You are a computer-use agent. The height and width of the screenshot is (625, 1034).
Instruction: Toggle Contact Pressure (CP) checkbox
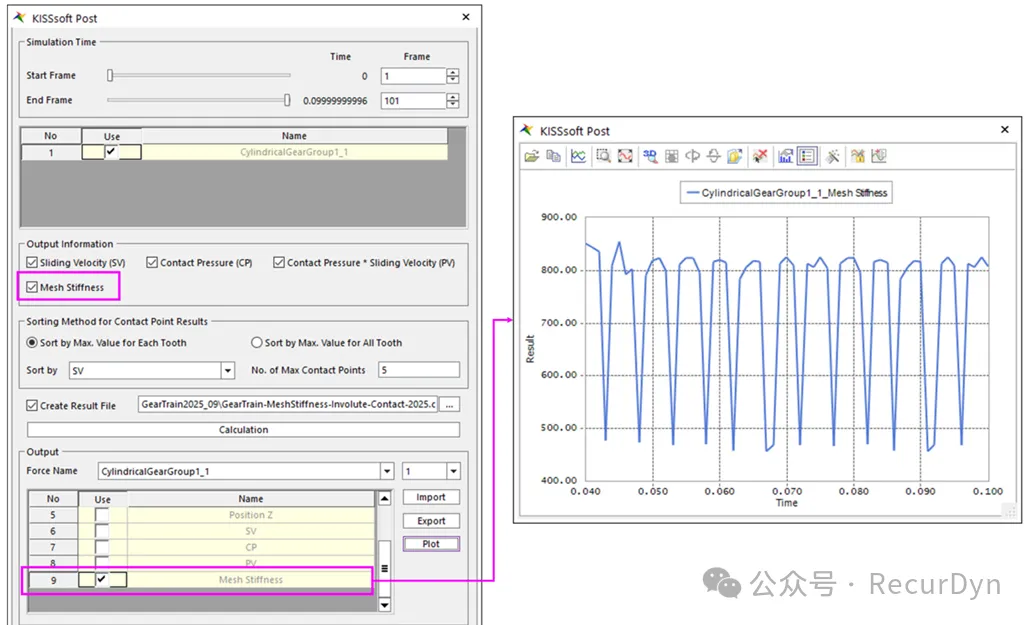[x=152, y=262]
